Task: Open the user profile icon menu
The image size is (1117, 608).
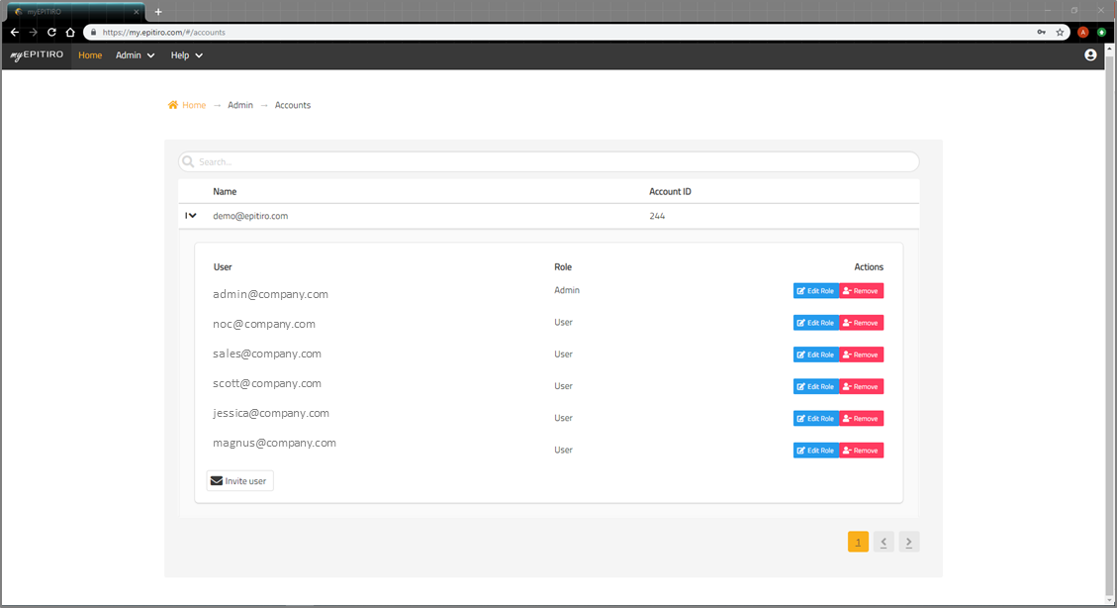Action: 1090,55
